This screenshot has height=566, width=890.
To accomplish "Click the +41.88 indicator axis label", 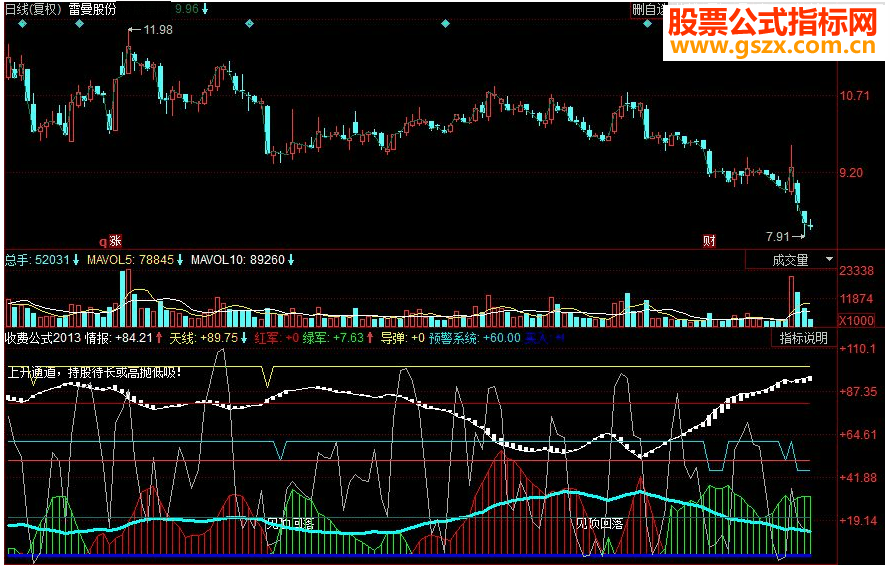I will [858, 478].
